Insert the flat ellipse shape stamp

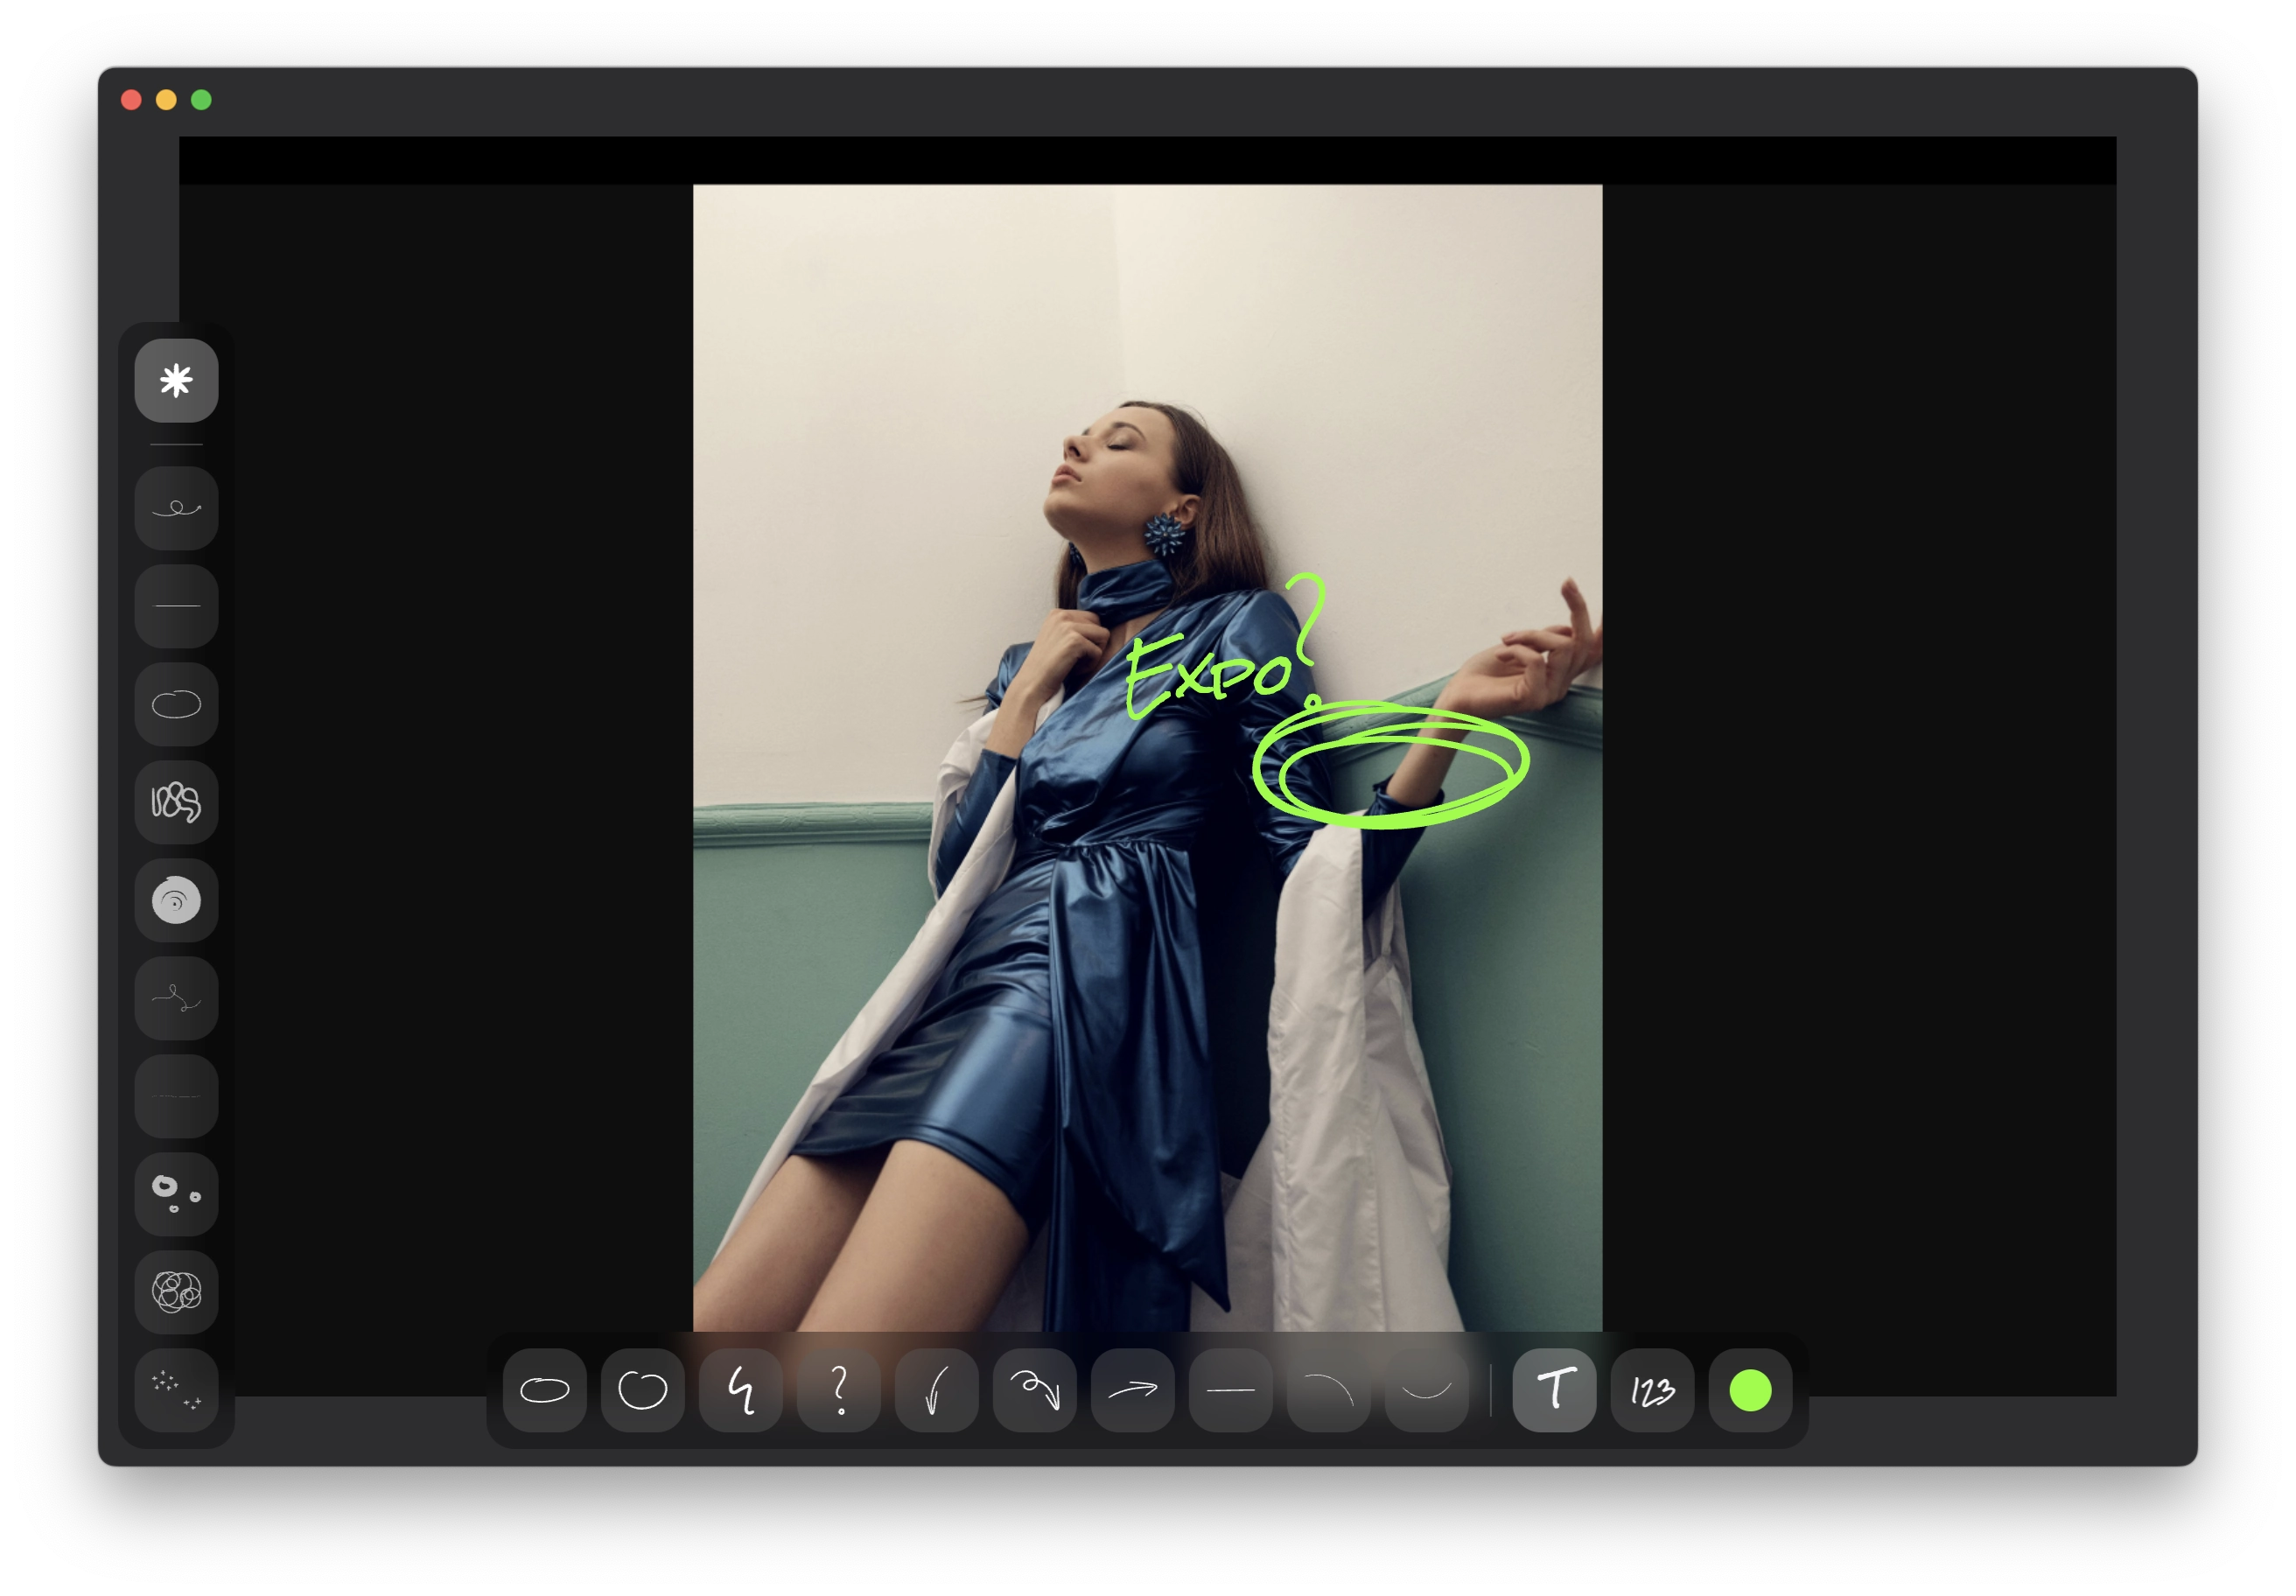click(545, 1390)
